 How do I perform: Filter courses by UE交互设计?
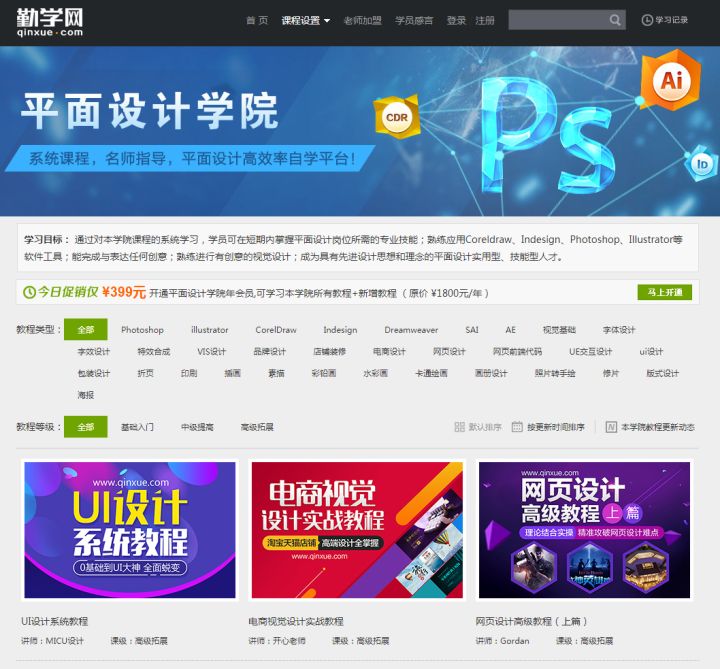click(x=591, y=352)
